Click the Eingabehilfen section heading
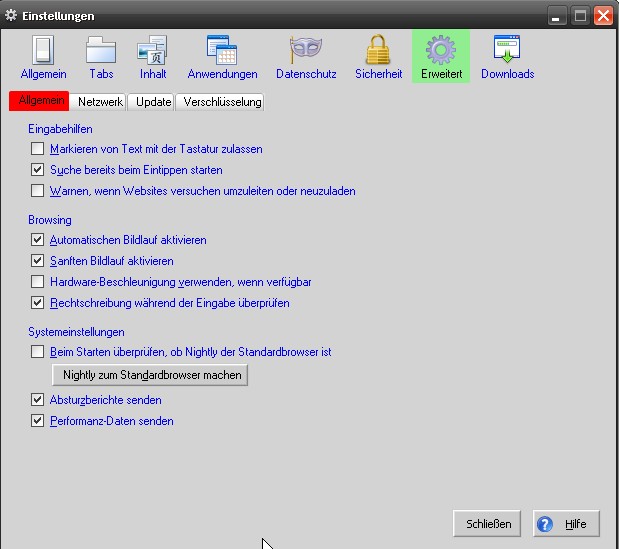The width and height of the screenshot is (619, 549). (x=60, y=129)
